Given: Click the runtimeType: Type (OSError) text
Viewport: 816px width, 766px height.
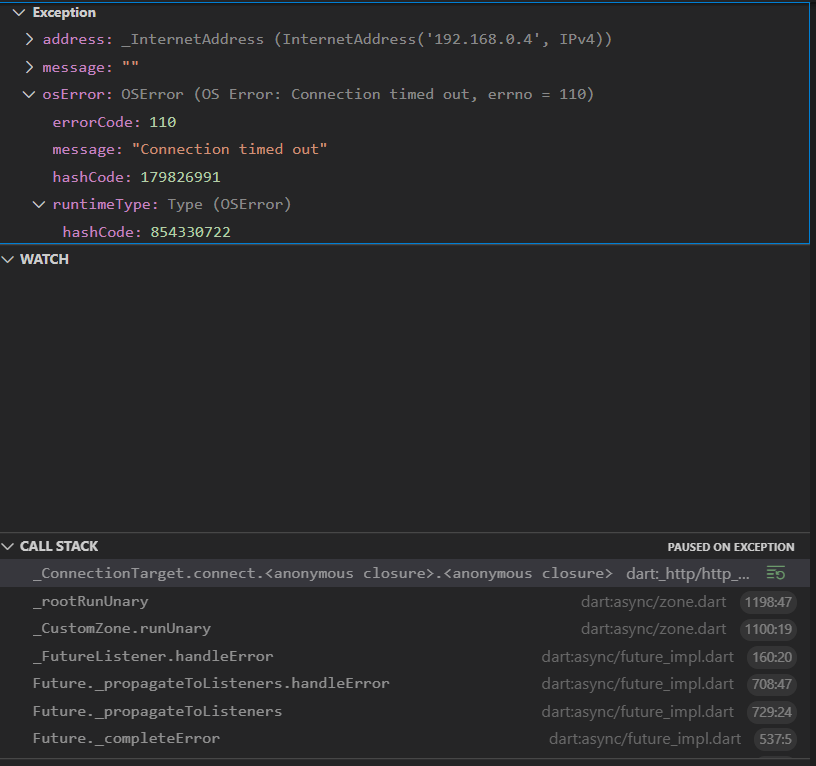Looking at the screenshot, I should tap(172, 205).
